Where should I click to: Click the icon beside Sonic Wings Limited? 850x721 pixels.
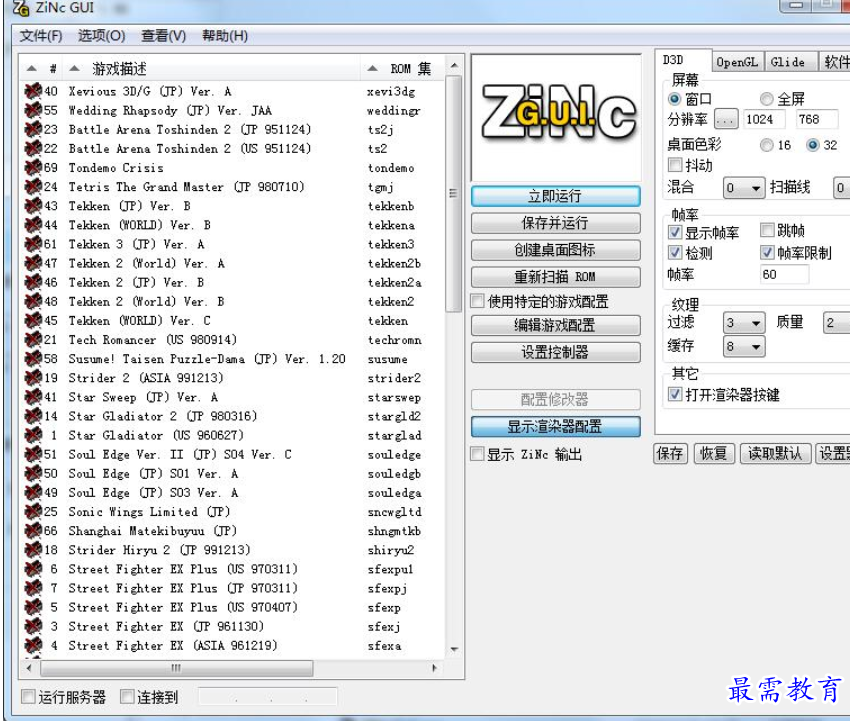[x=33, y=511]
